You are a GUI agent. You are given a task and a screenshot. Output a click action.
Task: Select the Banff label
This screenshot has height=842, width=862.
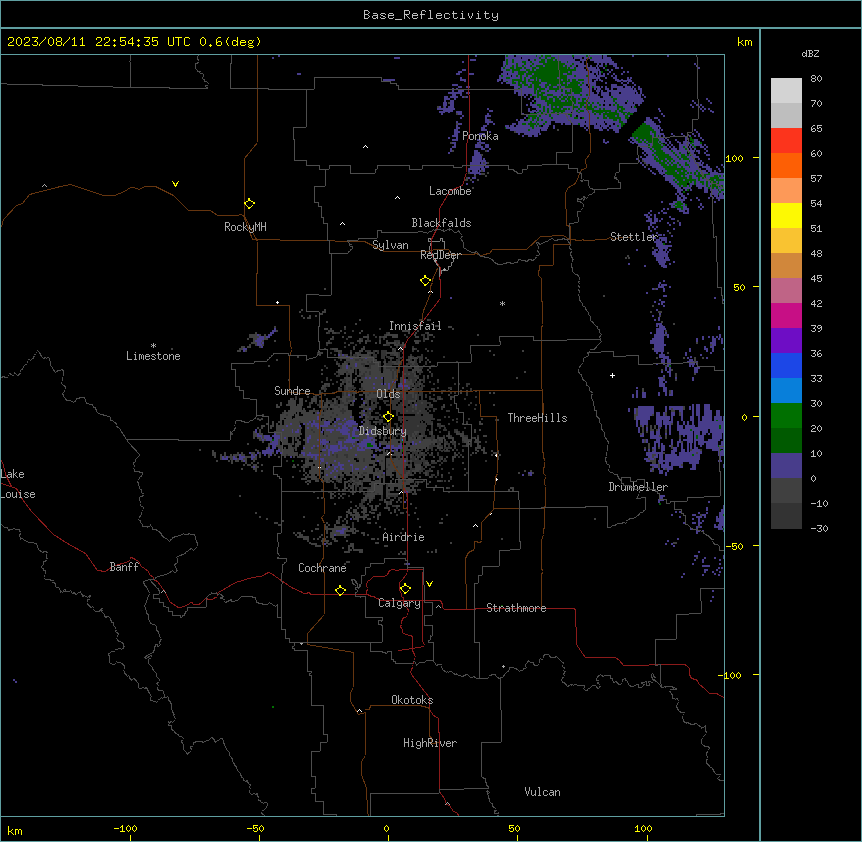coord(124,567)
